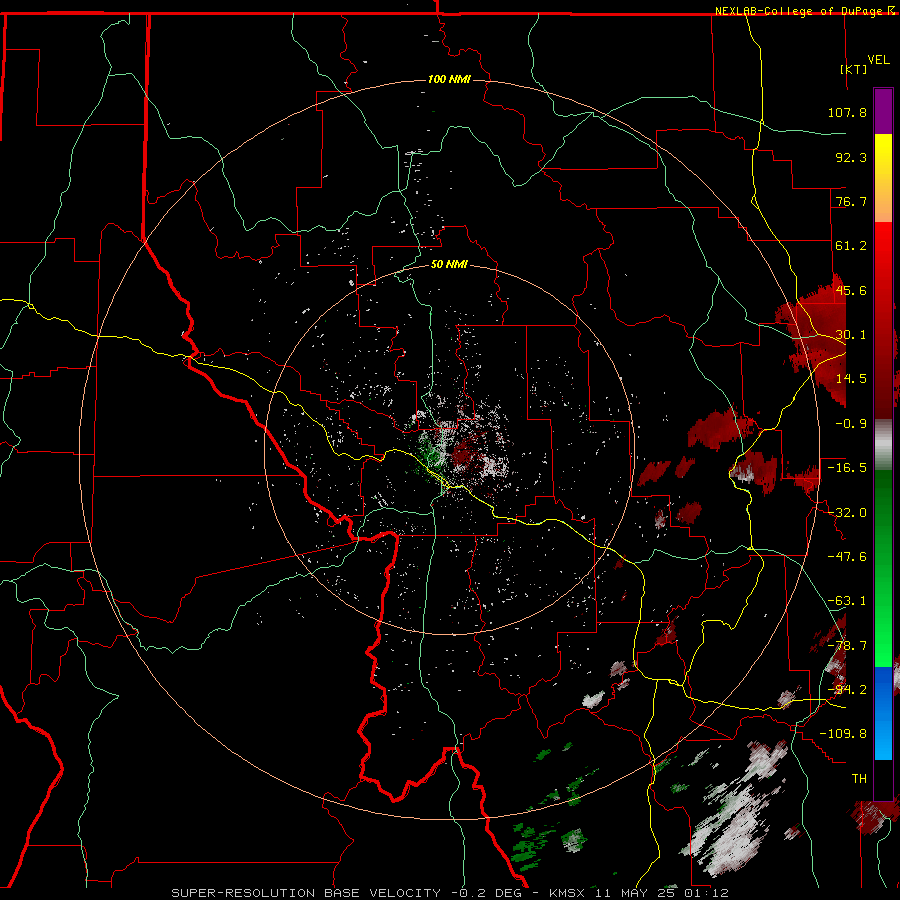Click the 92.3 scale value

851,157
